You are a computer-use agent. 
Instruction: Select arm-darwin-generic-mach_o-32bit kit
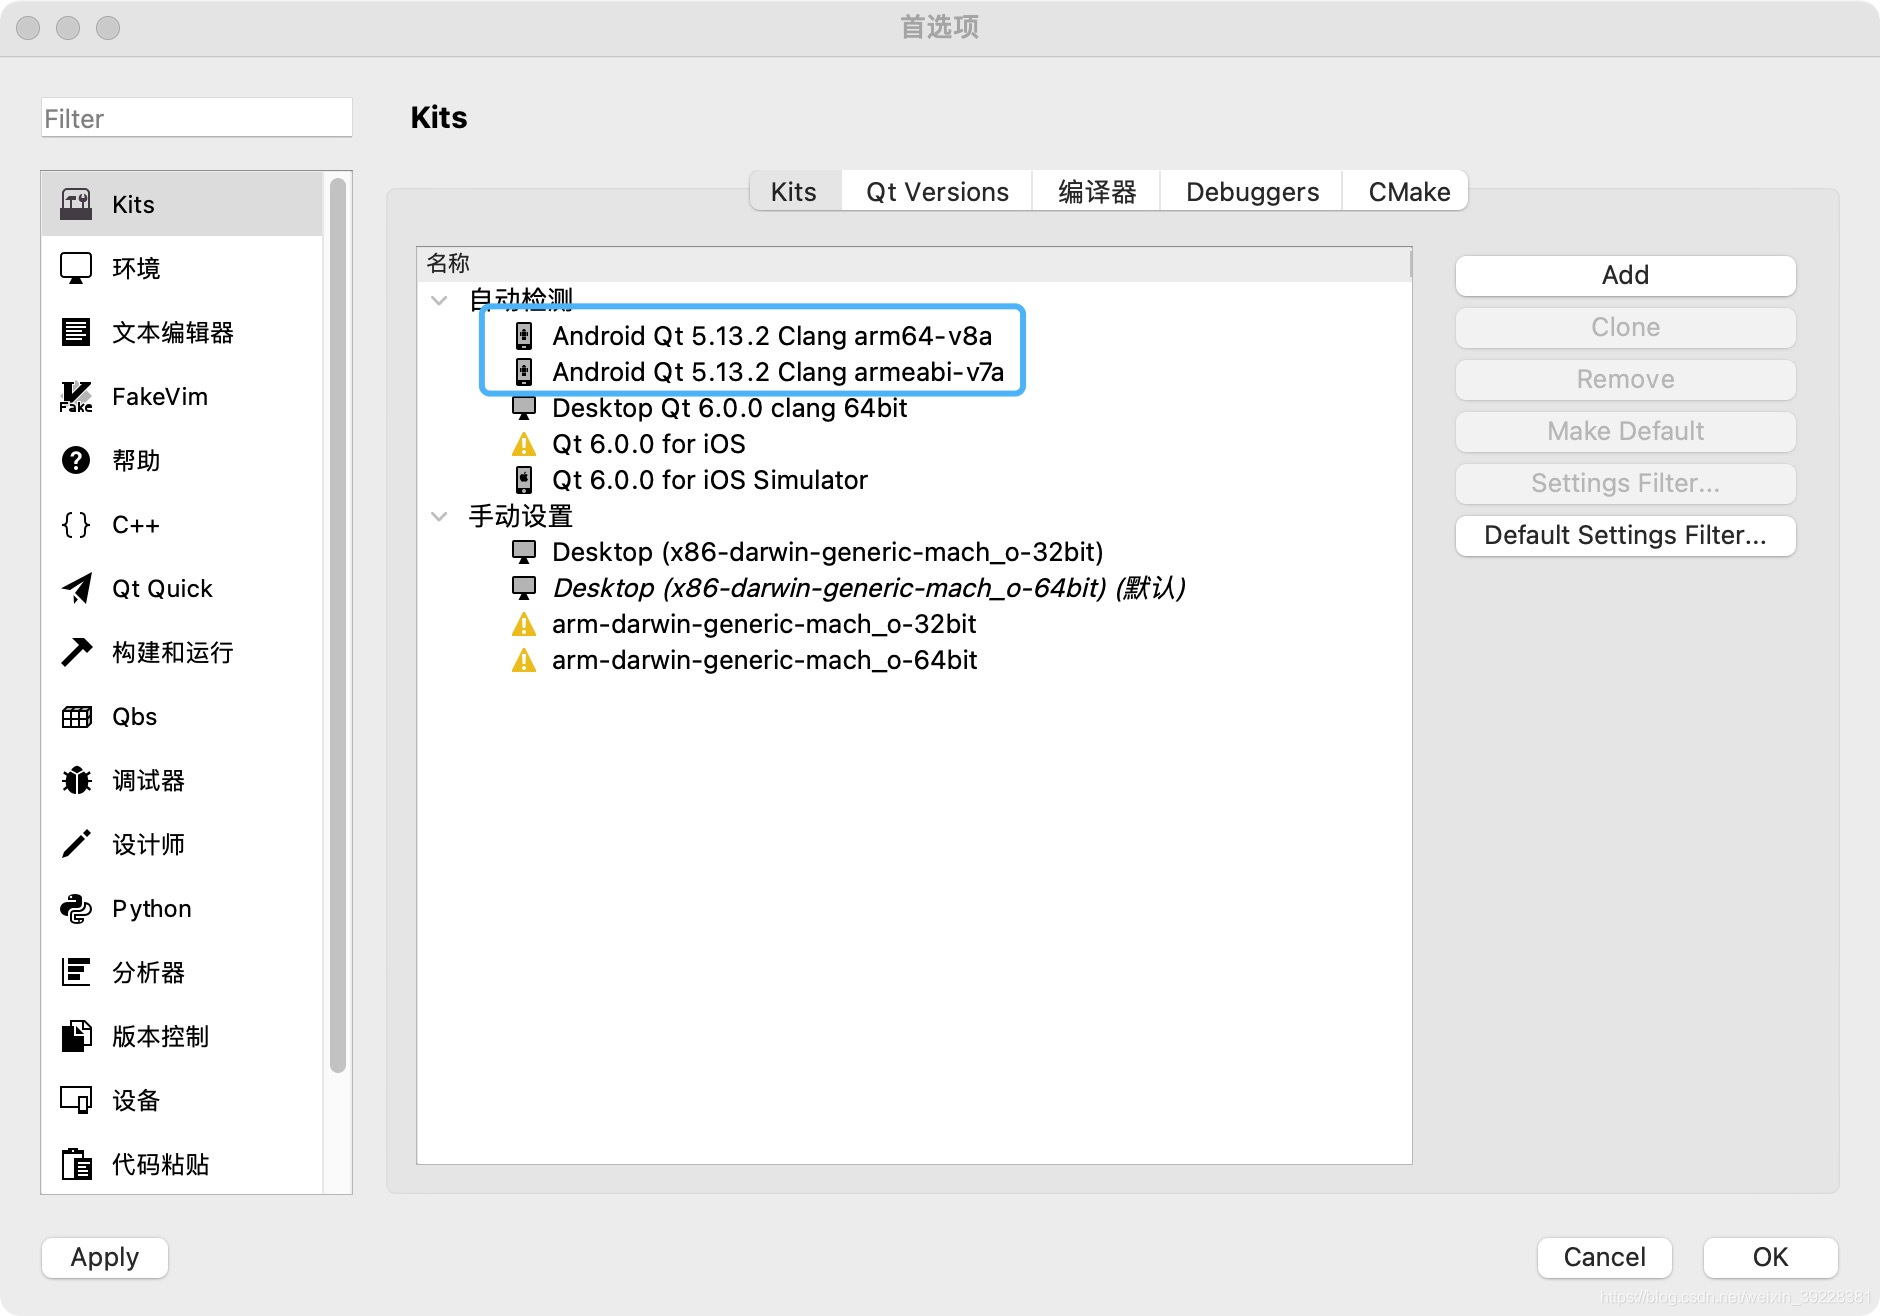pos(763,624)
